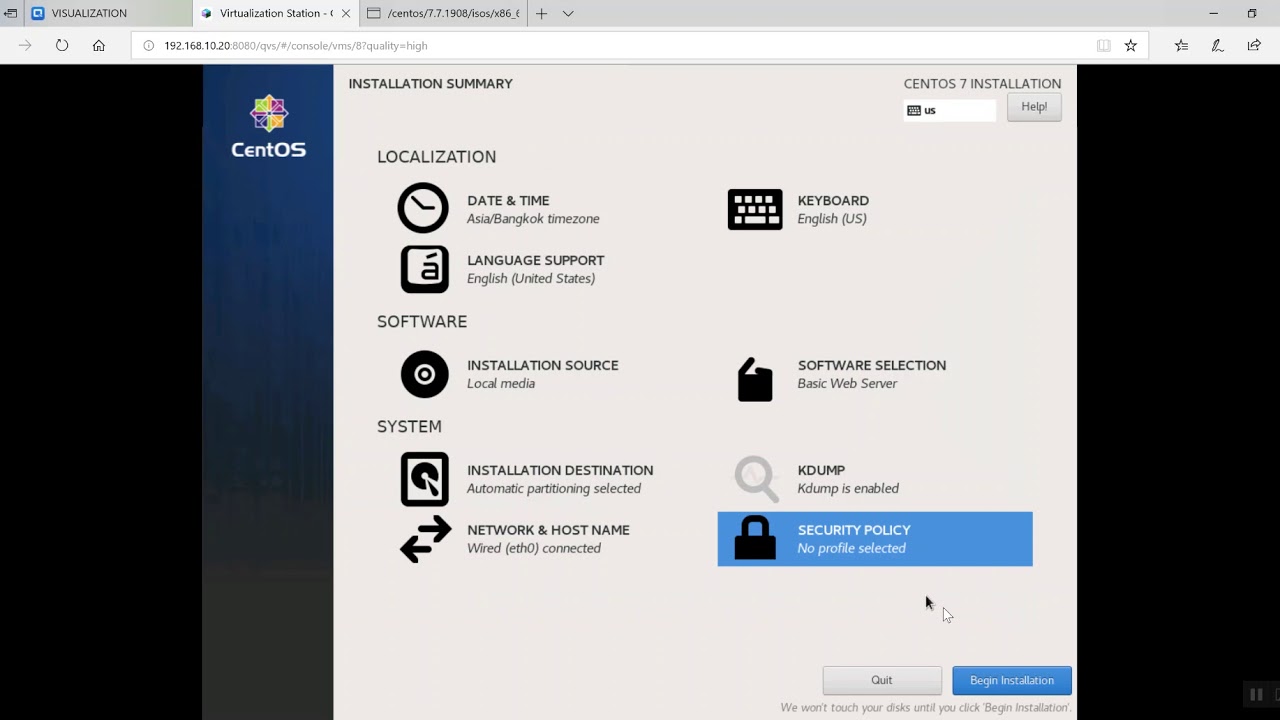Click 'Wired (eth0) connected' text
The width and height of the screenshot is (1280, 720).
coord(534,549)
